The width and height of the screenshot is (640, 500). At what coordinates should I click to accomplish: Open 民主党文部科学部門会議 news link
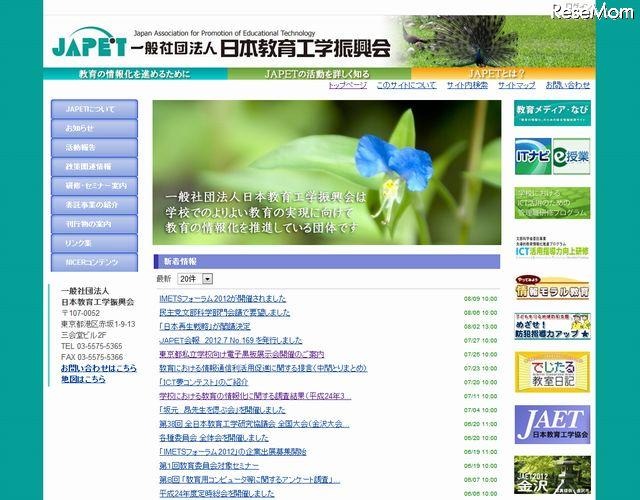[224, 313]
